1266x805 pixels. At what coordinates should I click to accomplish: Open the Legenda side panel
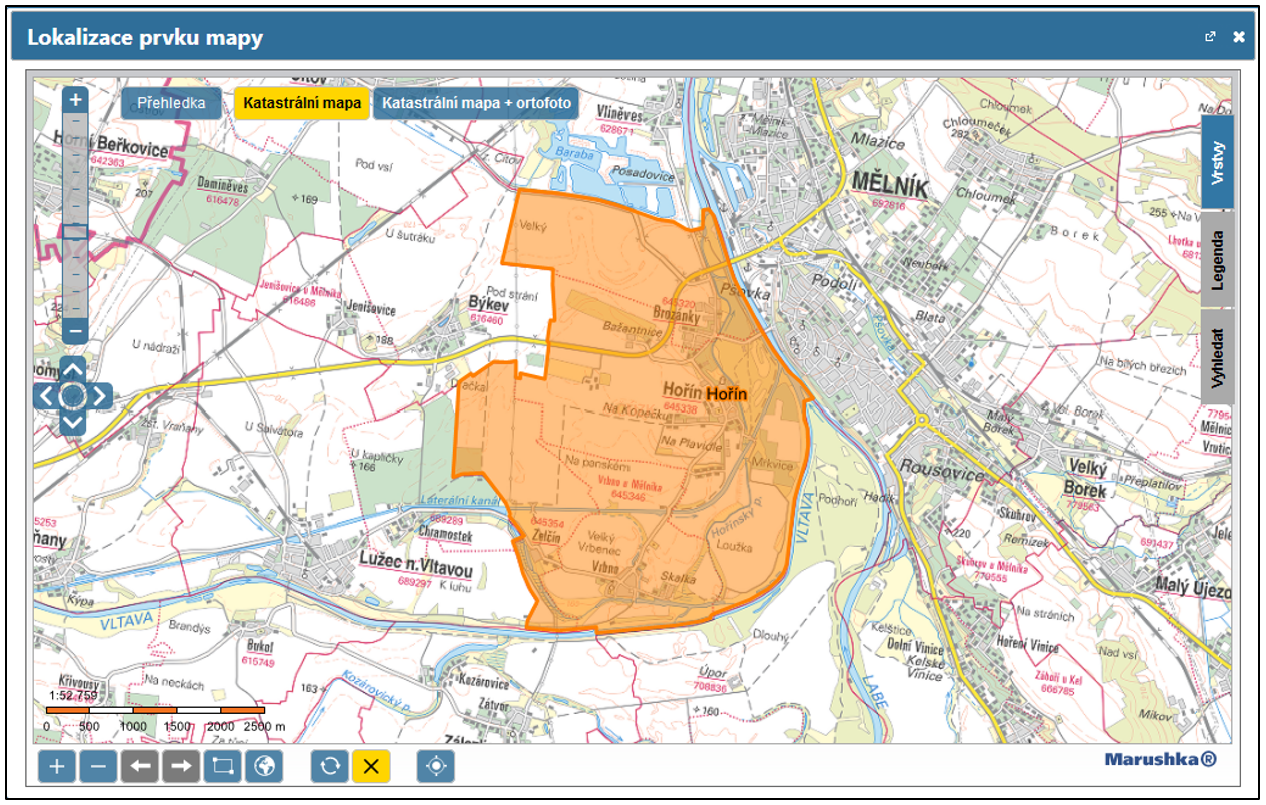(x=1217, y=259)
